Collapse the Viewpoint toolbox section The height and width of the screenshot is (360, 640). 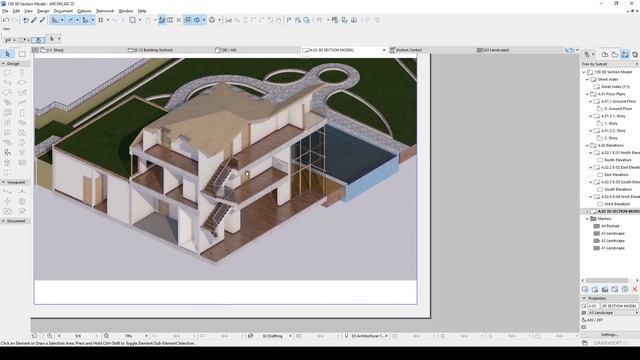[3, 182]
